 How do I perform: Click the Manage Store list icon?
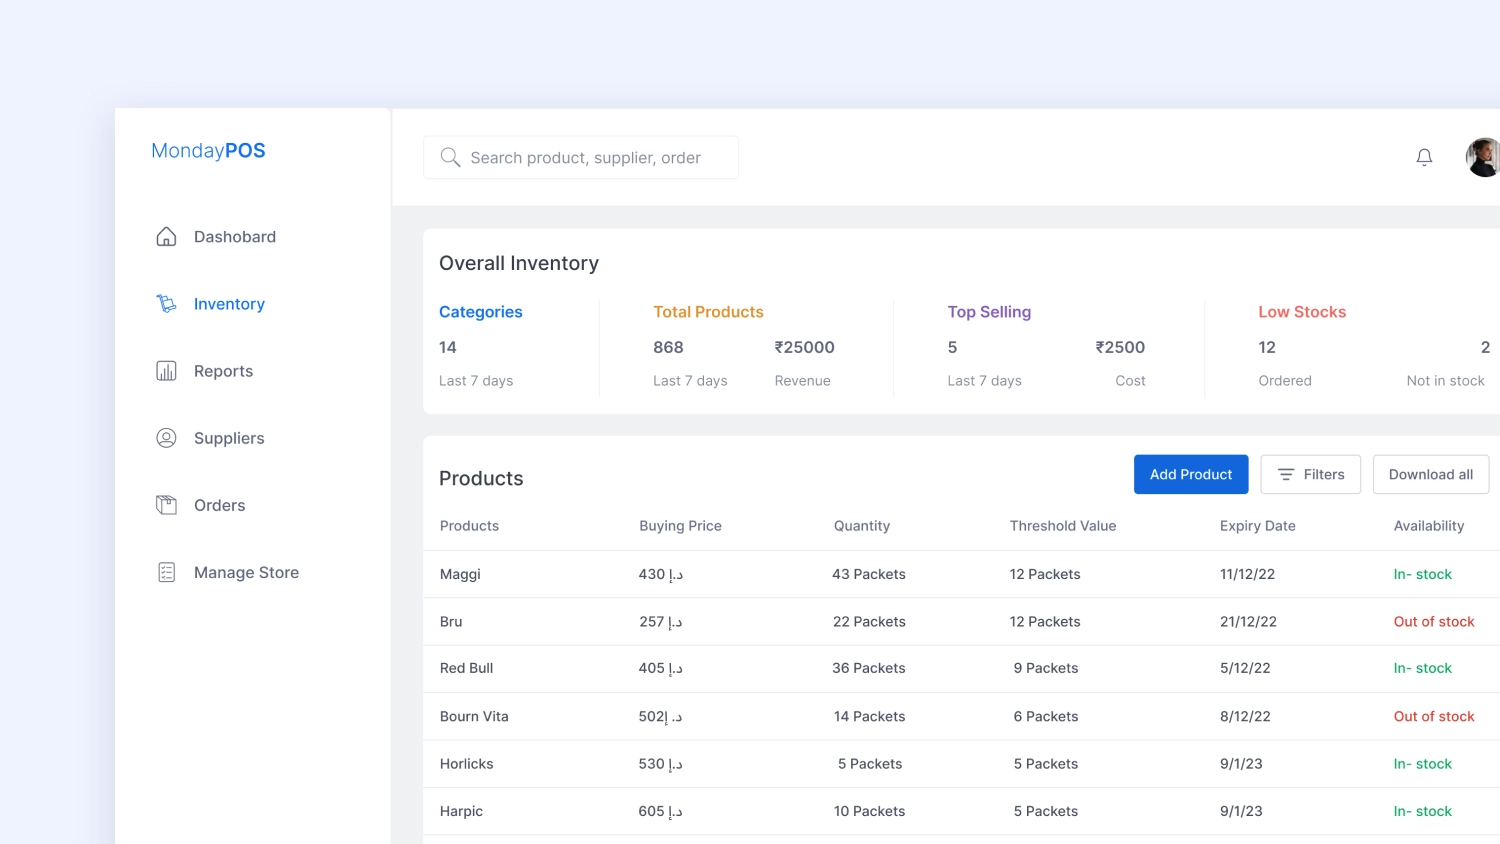point(166,572)
